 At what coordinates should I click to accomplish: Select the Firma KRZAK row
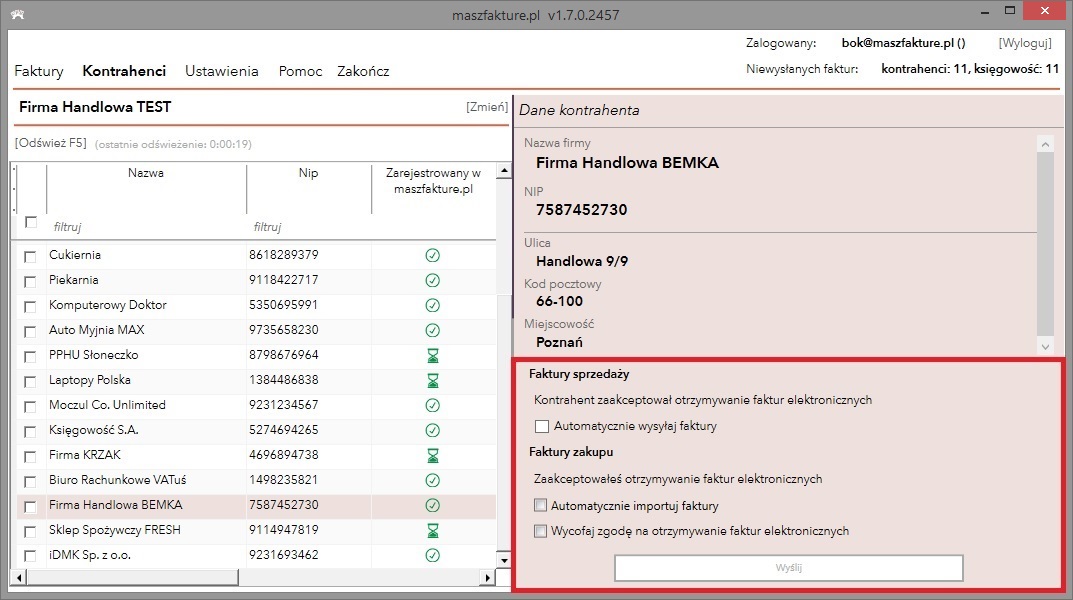coord(257,455)
